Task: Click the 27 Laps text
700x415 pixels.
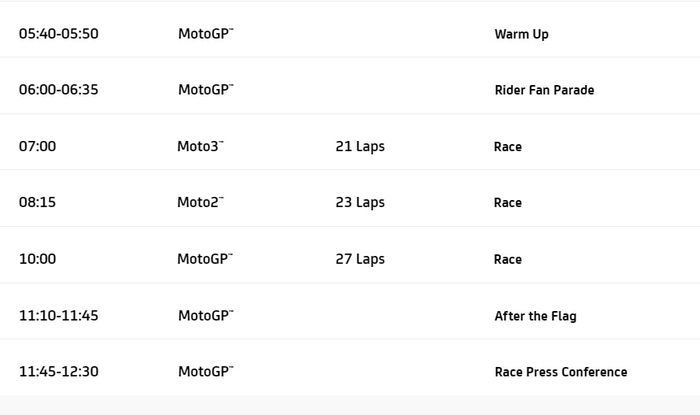Action: [x=360, y=259]
